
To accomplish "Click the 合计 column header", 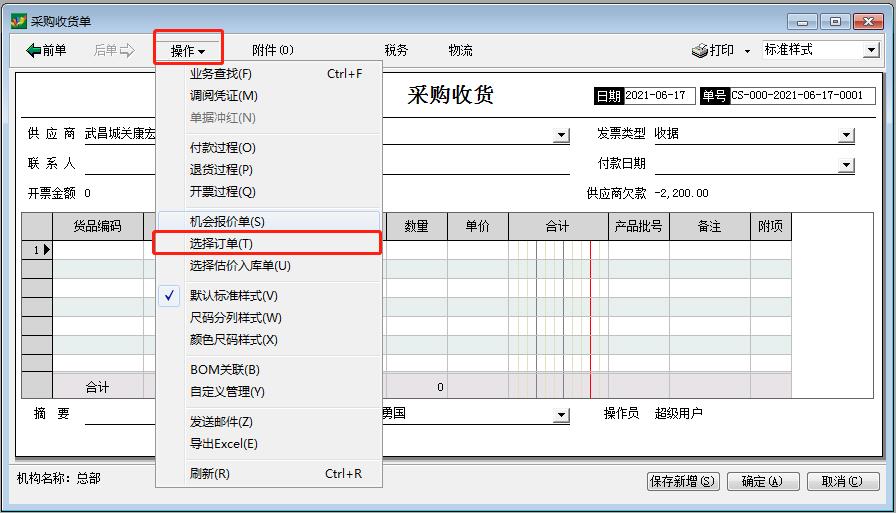I will click(558, 226).
